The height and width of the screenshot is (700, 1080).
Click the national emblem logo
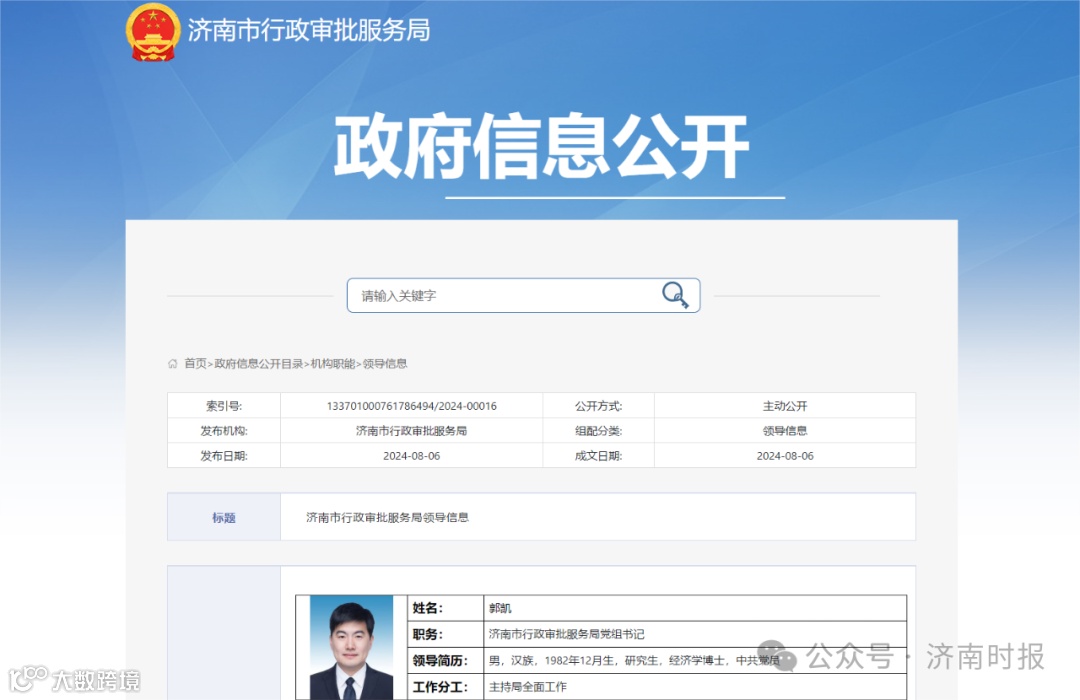pyautogui.click(x=153, y=31)
